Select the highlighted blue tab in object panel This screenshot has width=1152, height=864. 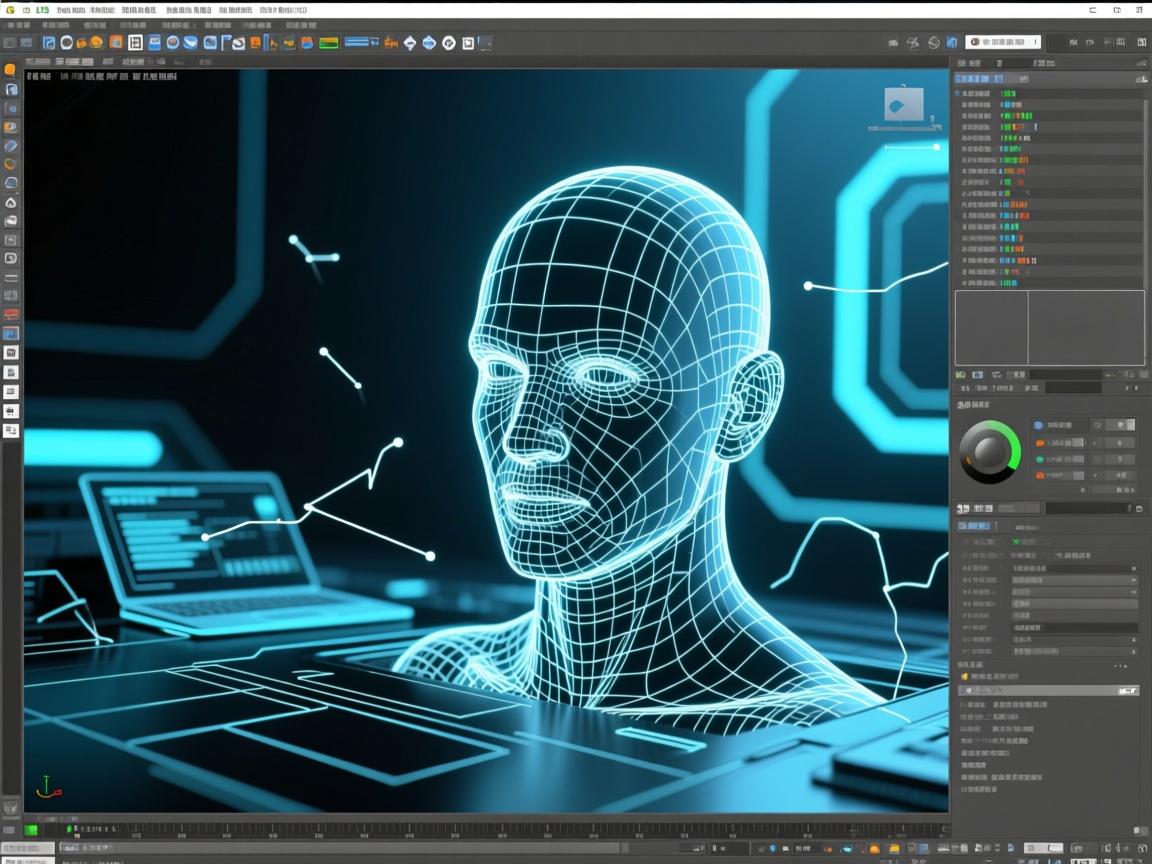click(972, 78)
